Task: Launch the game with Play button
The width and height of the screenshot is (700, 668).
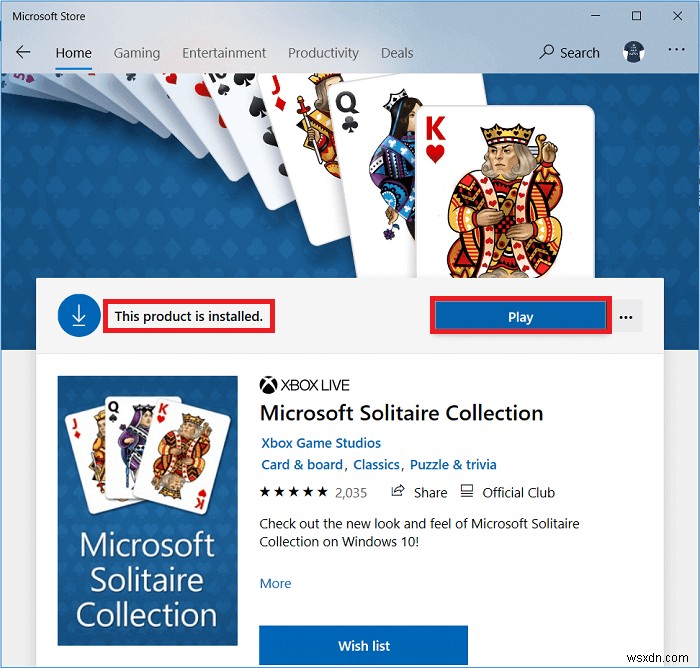Action: point(521,317)
